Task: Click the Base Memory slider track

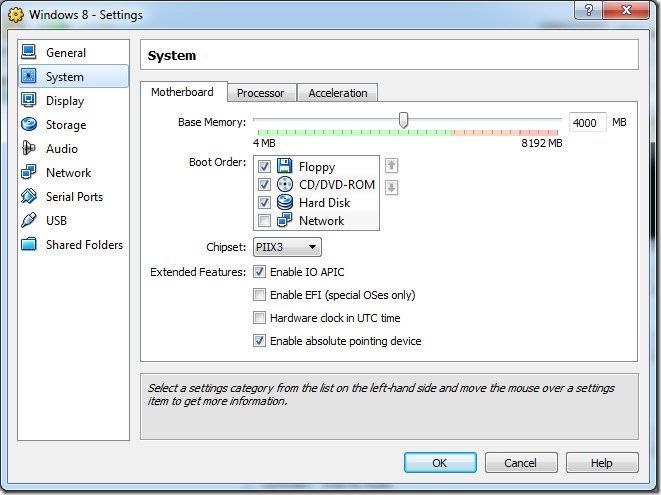Action: (x=407, y=120)
